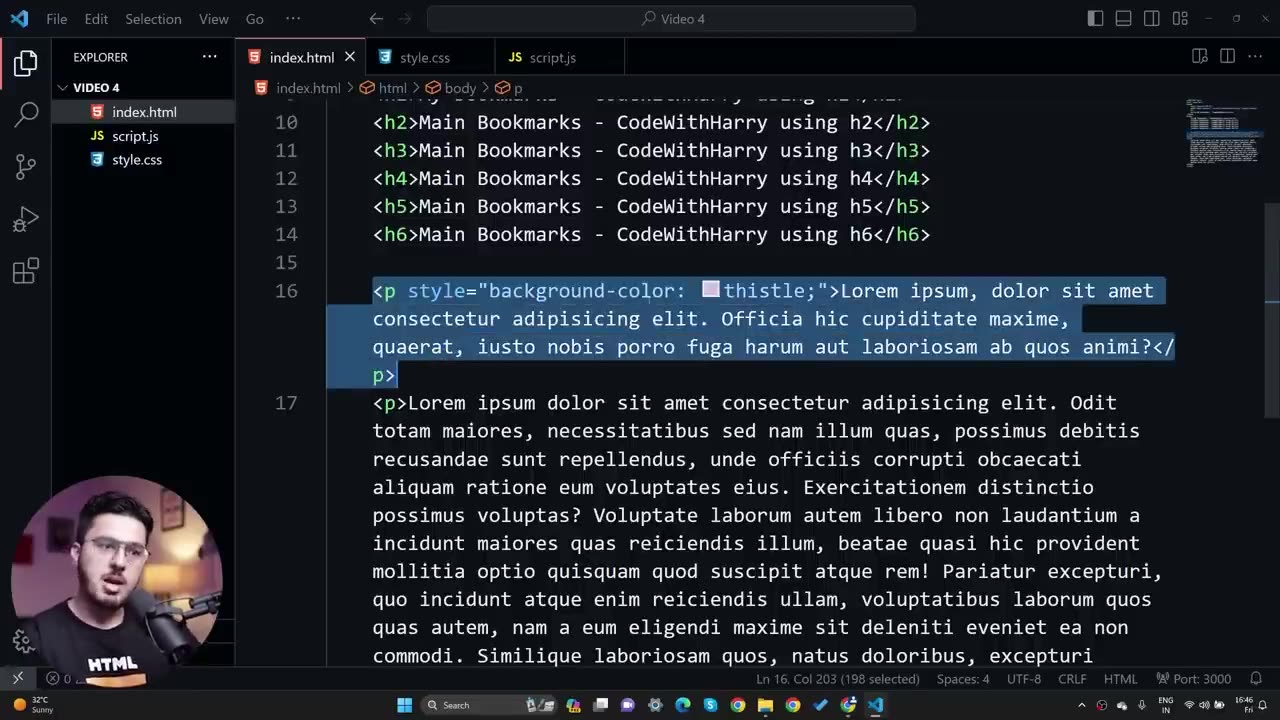1280x720 pixels.
Task: Click the line 17 gutter number
Action: [286, 402]
